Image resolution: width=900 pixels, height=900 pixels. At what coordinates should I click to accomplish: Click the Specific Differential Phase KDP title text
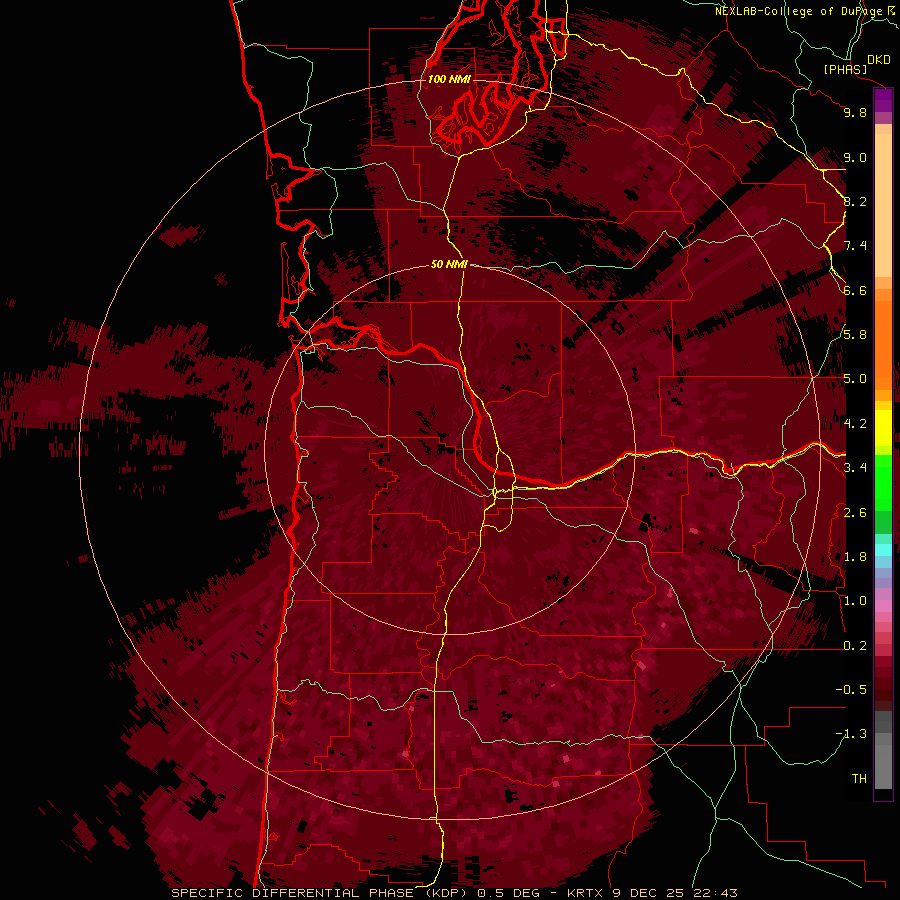319,893
